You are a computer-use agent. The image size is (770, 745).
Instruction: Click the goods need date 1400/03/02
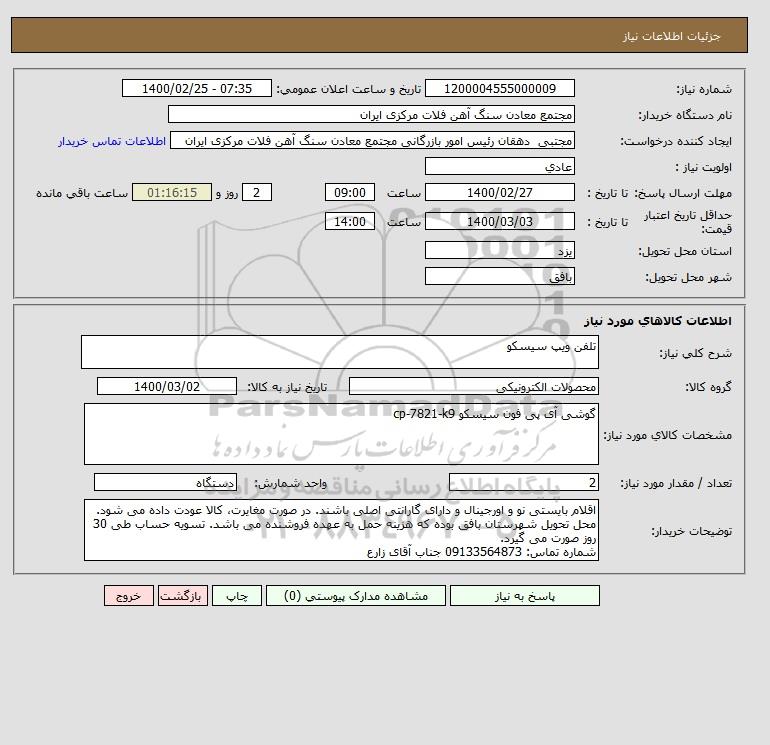167,386
